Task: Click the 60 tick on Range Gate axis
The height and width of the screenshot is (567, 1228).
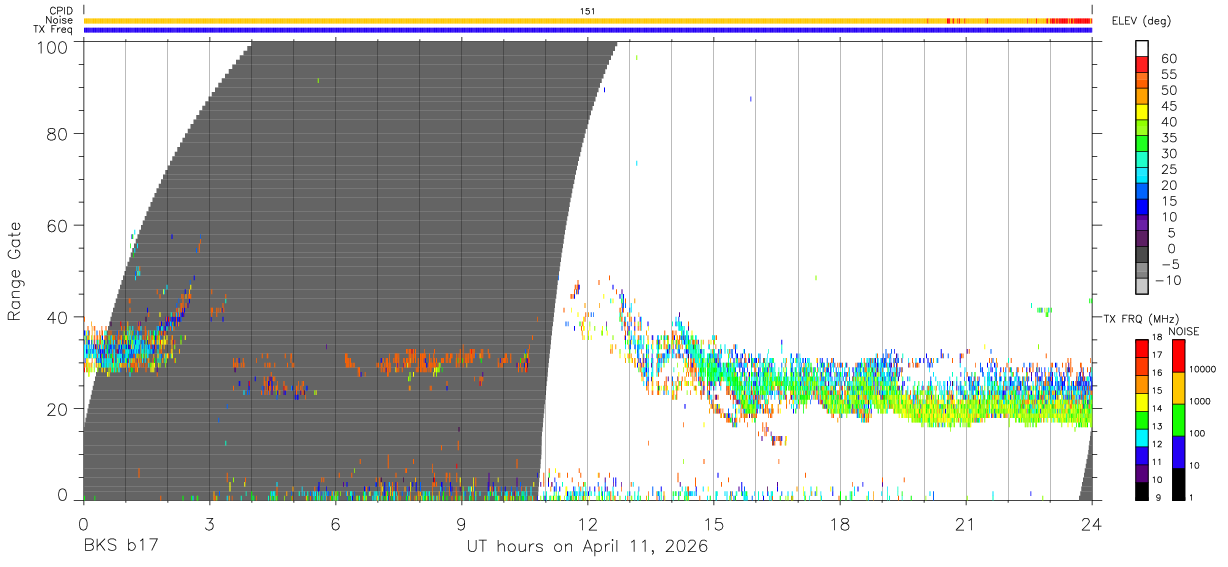Action: point(56,225)
